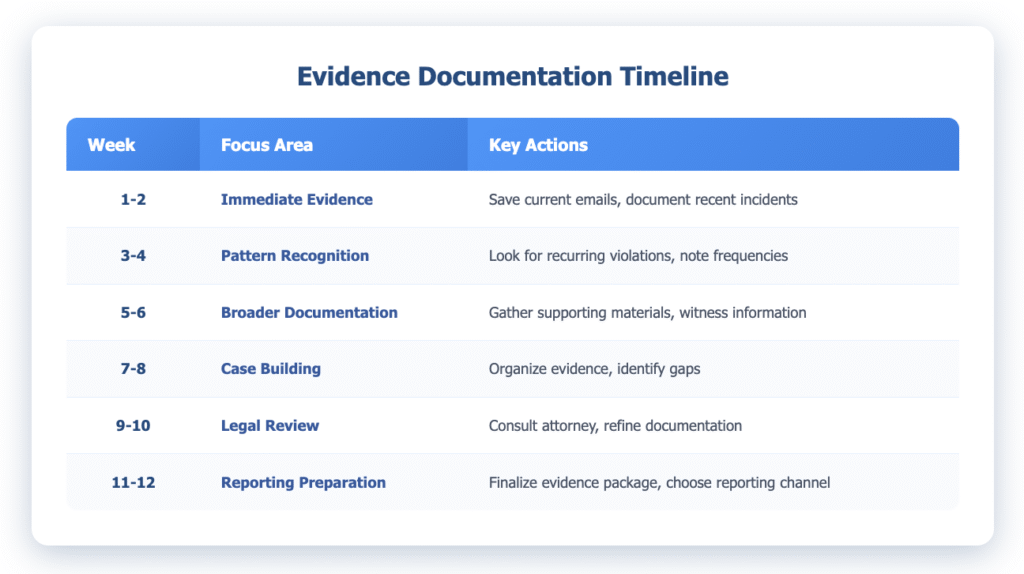
Task: Click 'Organize evidence, identify gaps' text
Action: [x=594, y=368]
